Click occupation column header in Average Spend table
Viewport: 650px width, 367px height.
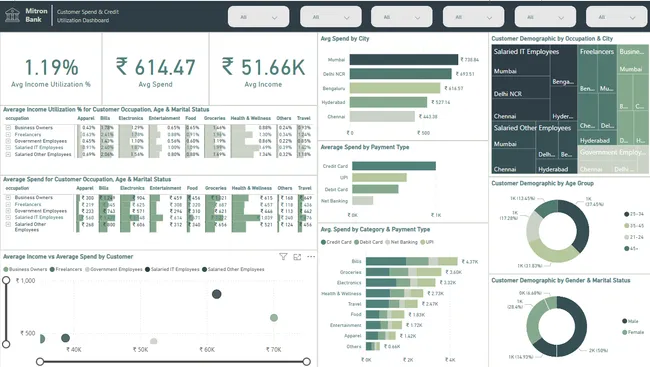[17, 188]
